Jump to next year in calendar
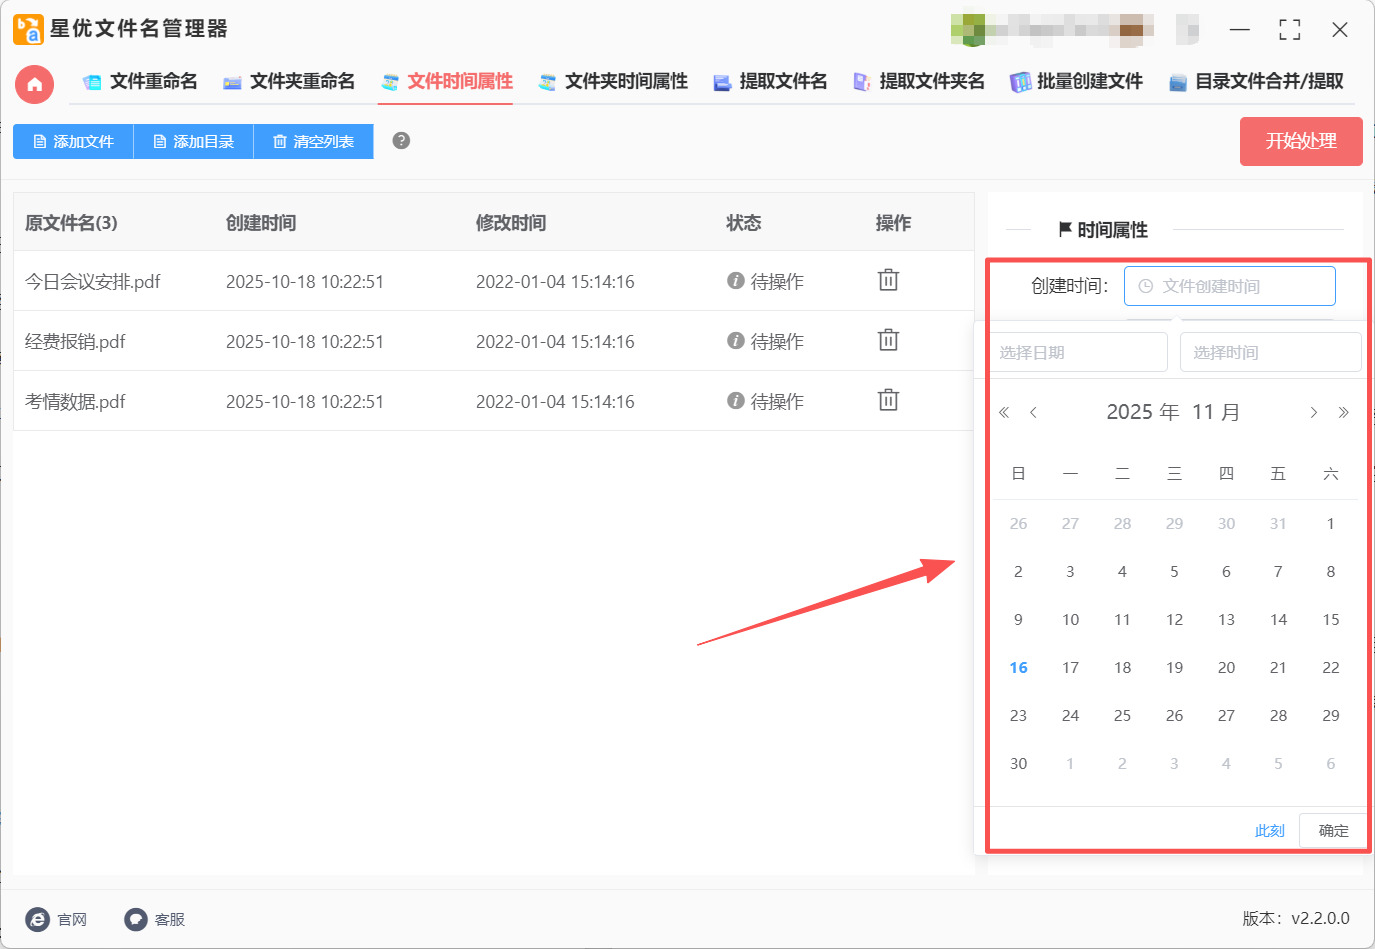 pos(1343,413)
